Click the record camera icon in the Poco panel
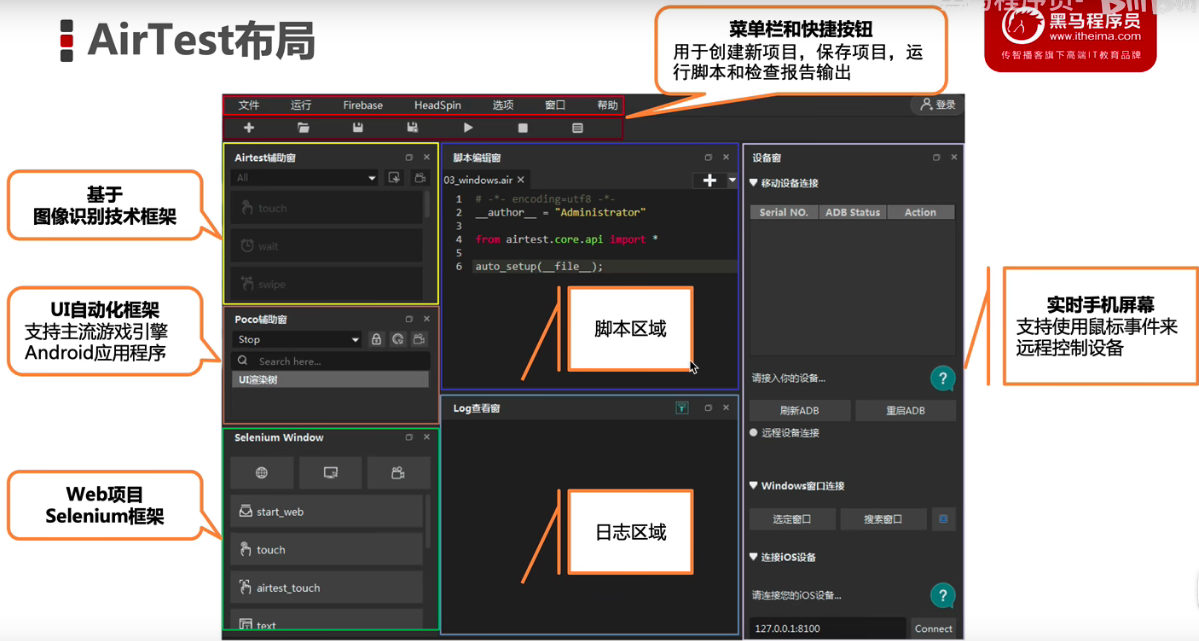The width and height of the screenshot is (1199, 641). tap(419, 339)
